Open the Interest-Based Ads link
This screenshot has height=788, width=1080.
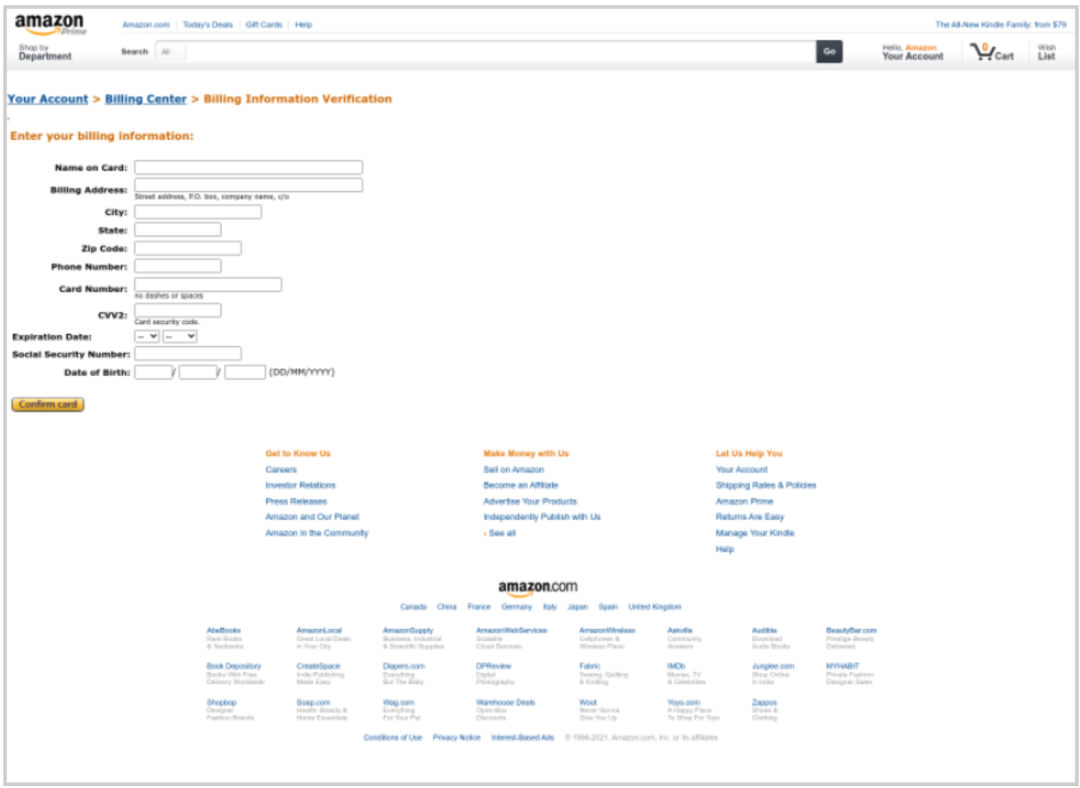(522, 738)
